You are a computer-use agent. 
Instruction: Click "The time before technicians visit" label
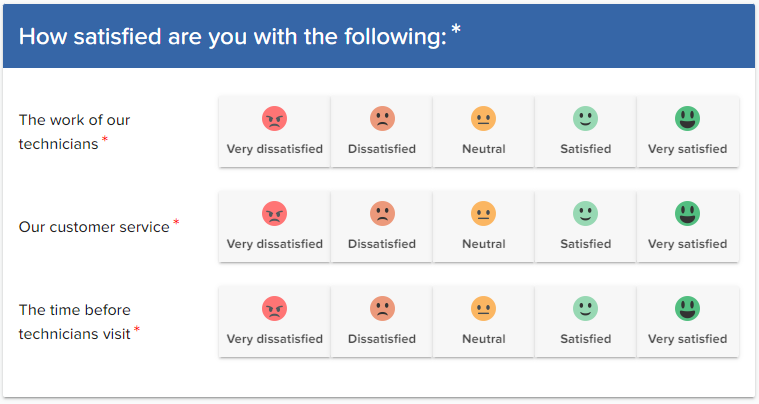[x=74, y=321]
